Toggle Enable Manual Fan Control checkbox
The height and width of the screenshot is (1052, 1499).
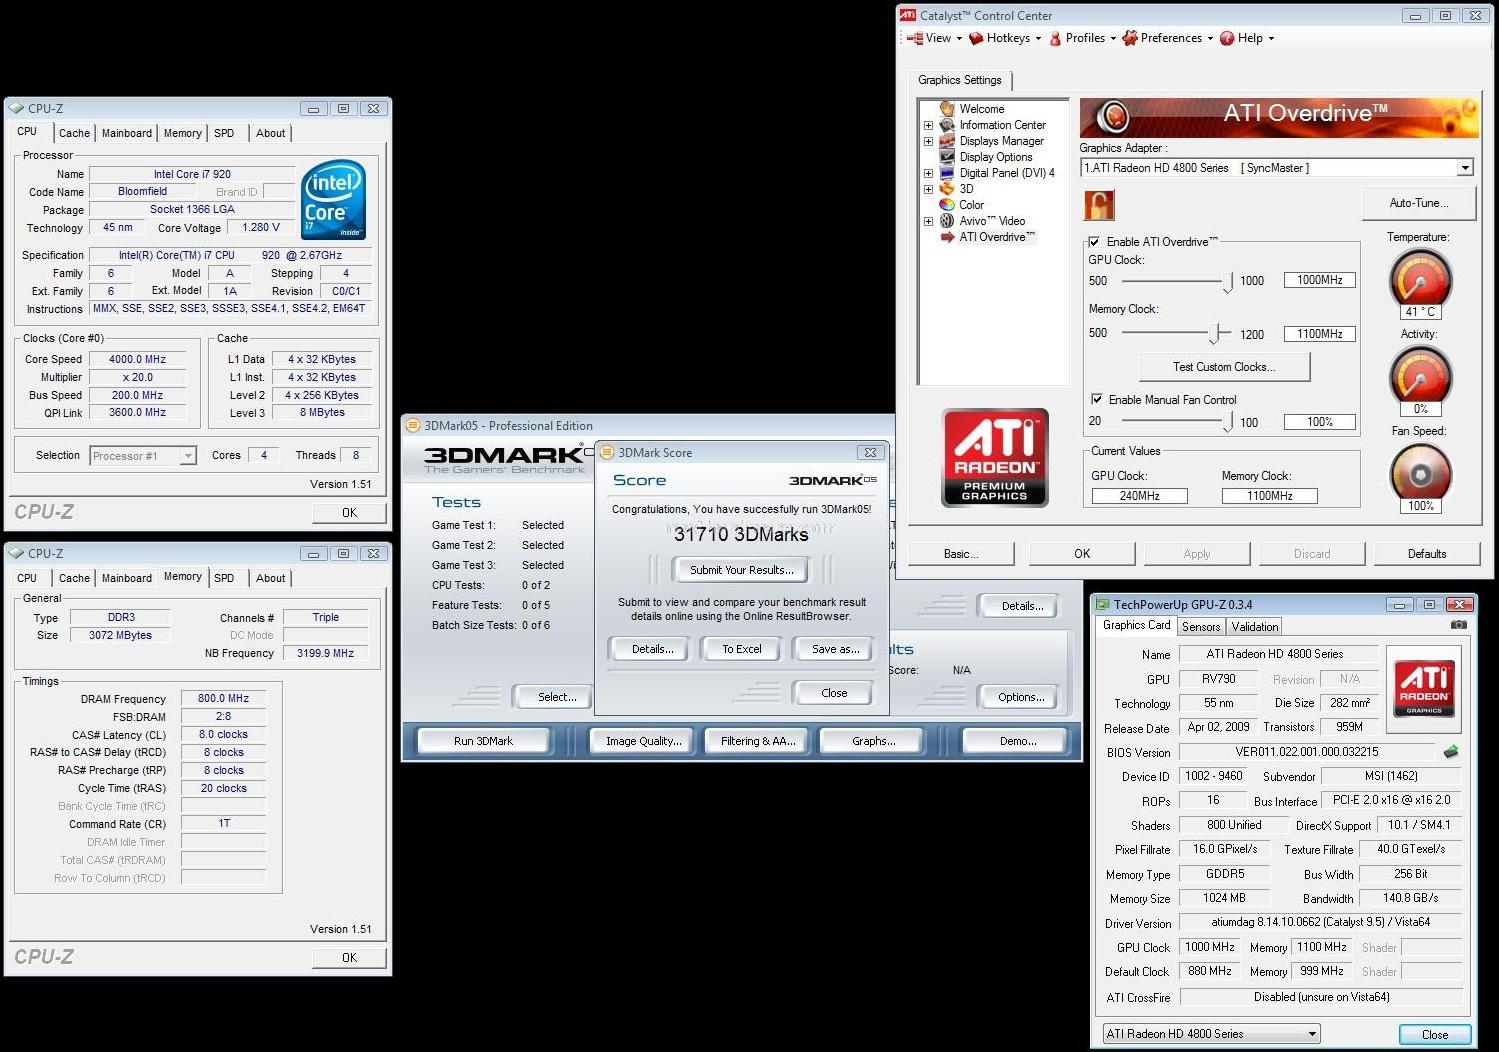click(x=1096, y=399)
